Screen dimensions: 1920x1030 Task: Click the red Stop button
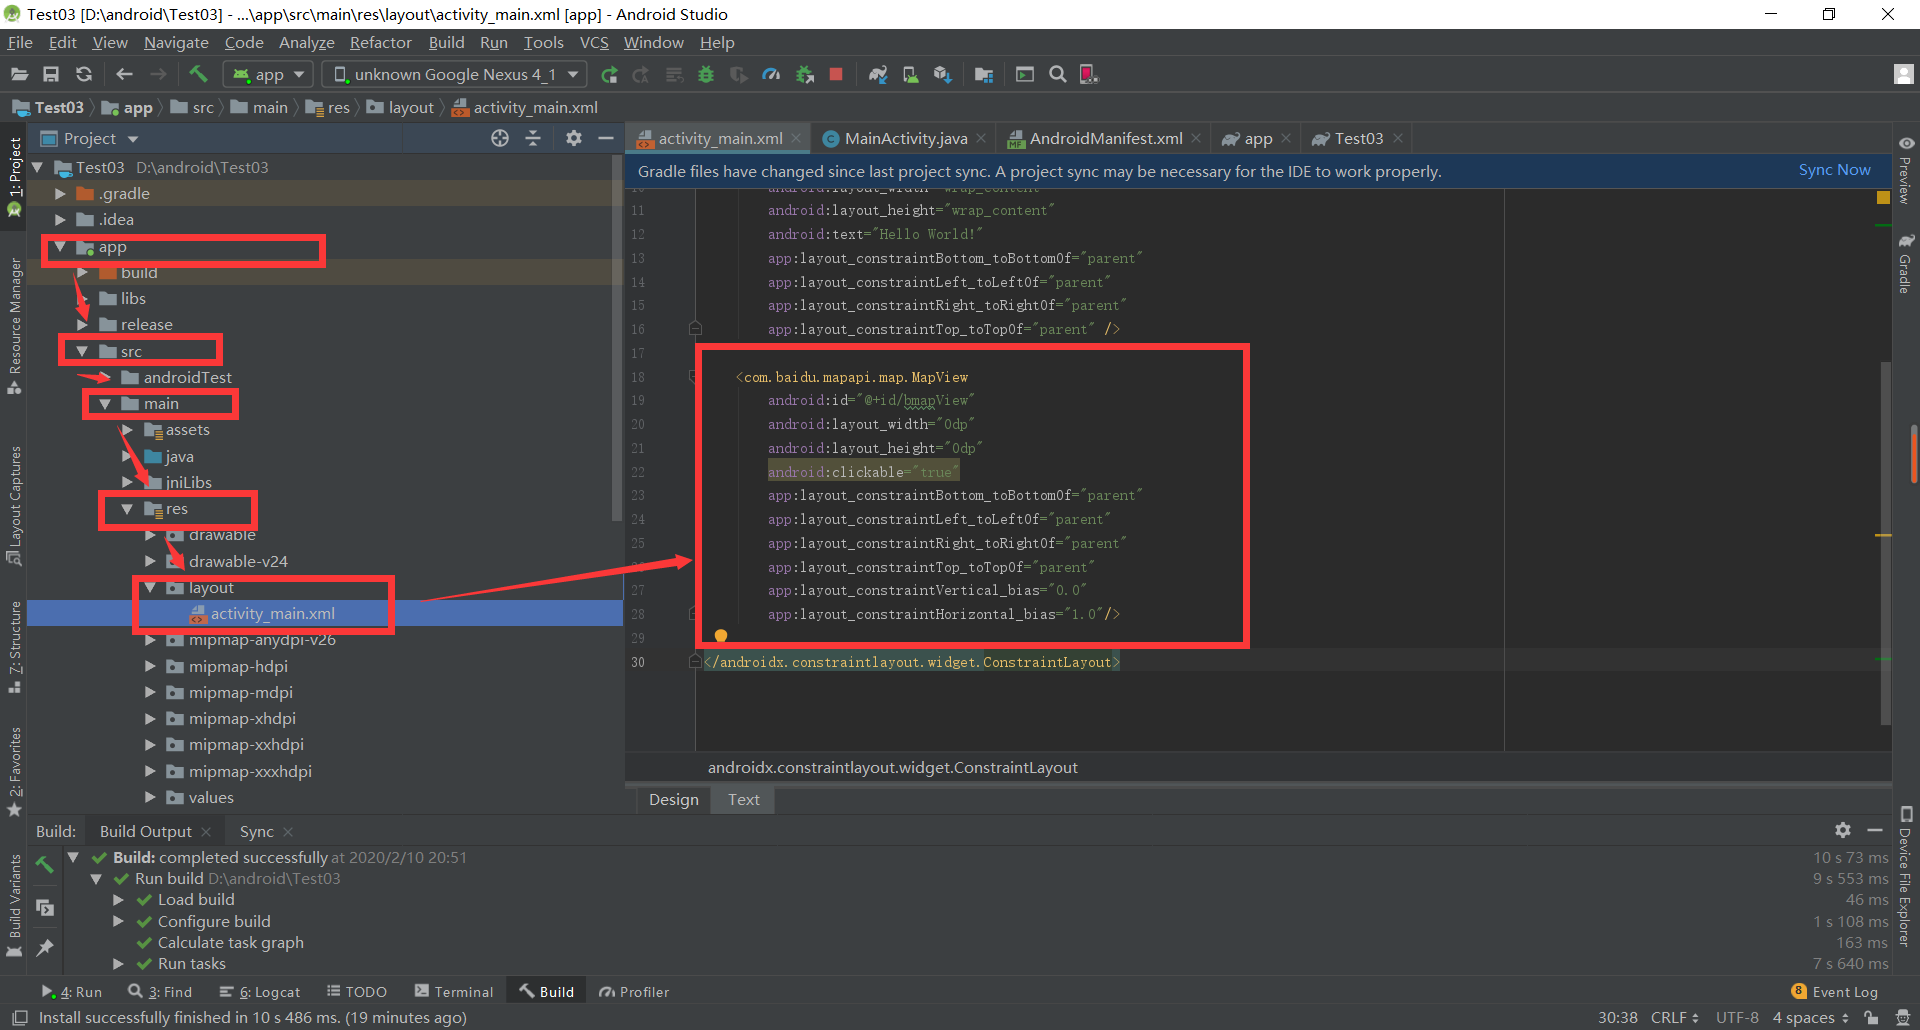tap(836, 74)
